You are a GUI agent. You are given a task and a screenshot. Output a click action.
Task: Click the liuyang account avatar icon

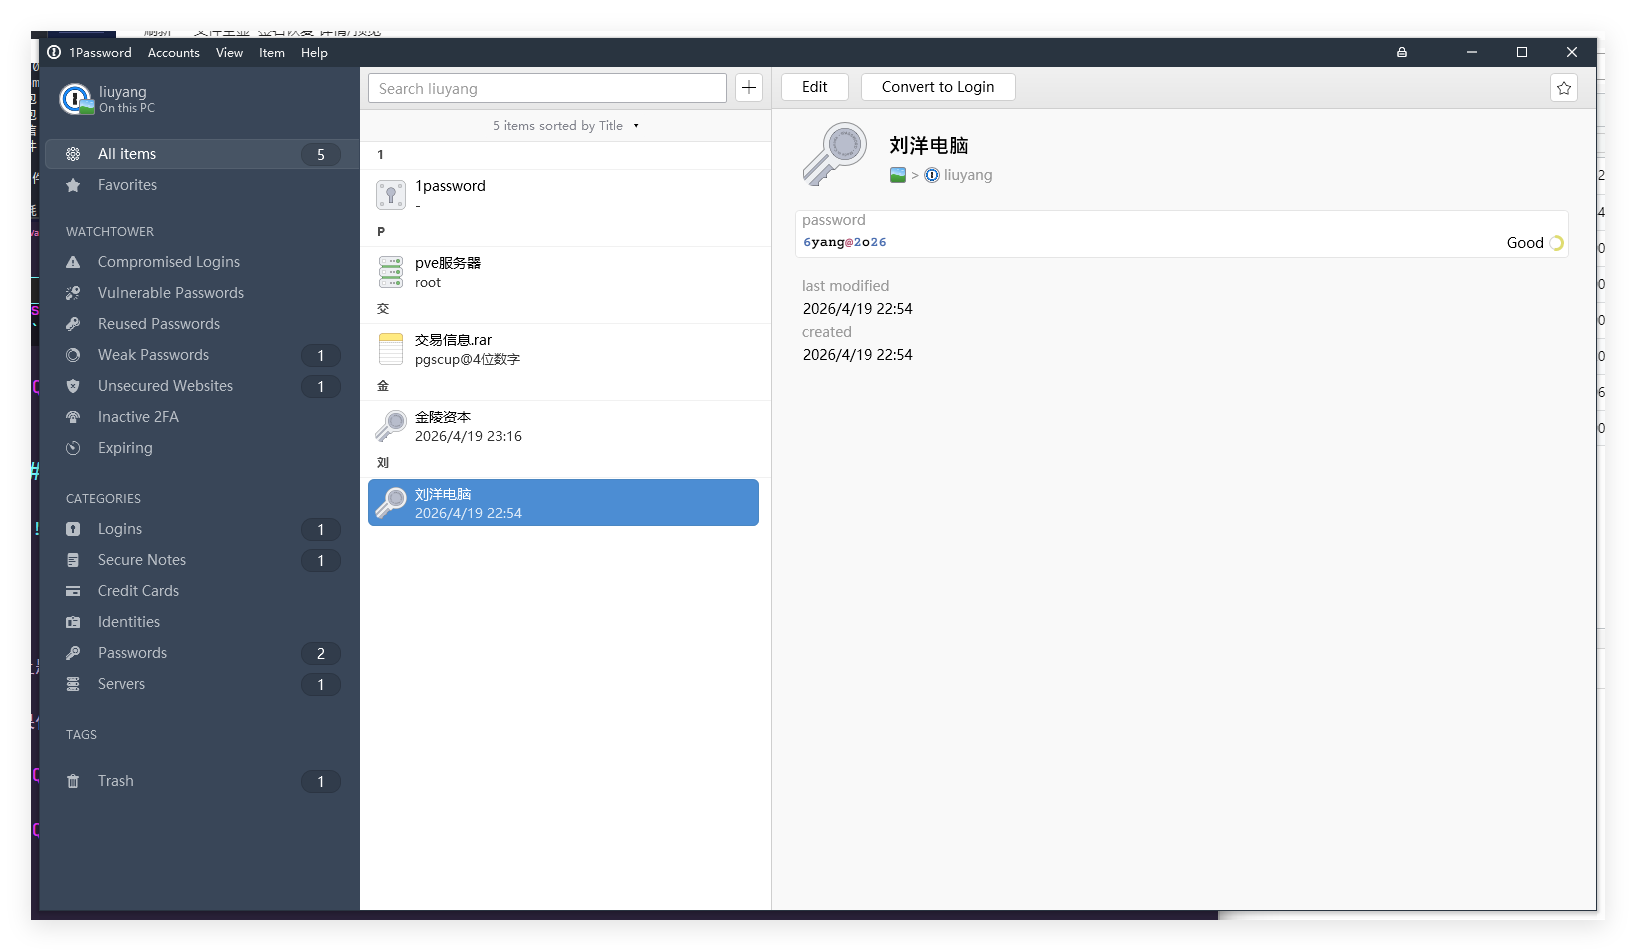(76, 99)
